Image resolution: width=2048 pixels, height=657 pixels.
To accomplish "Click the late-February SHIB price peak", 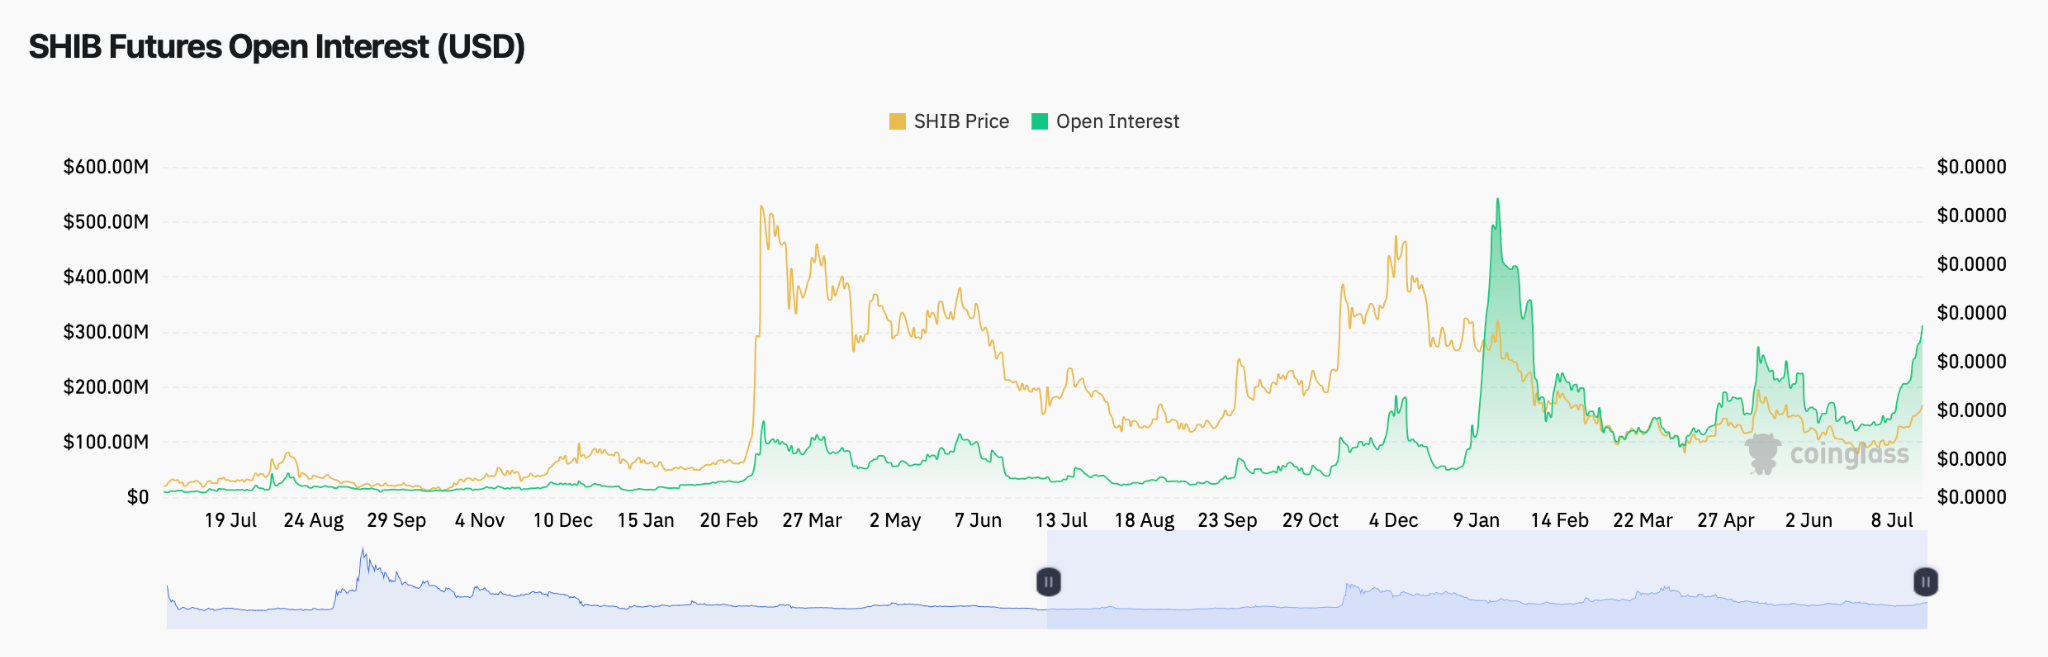I will pyautogui.click(x=762, y=208).
